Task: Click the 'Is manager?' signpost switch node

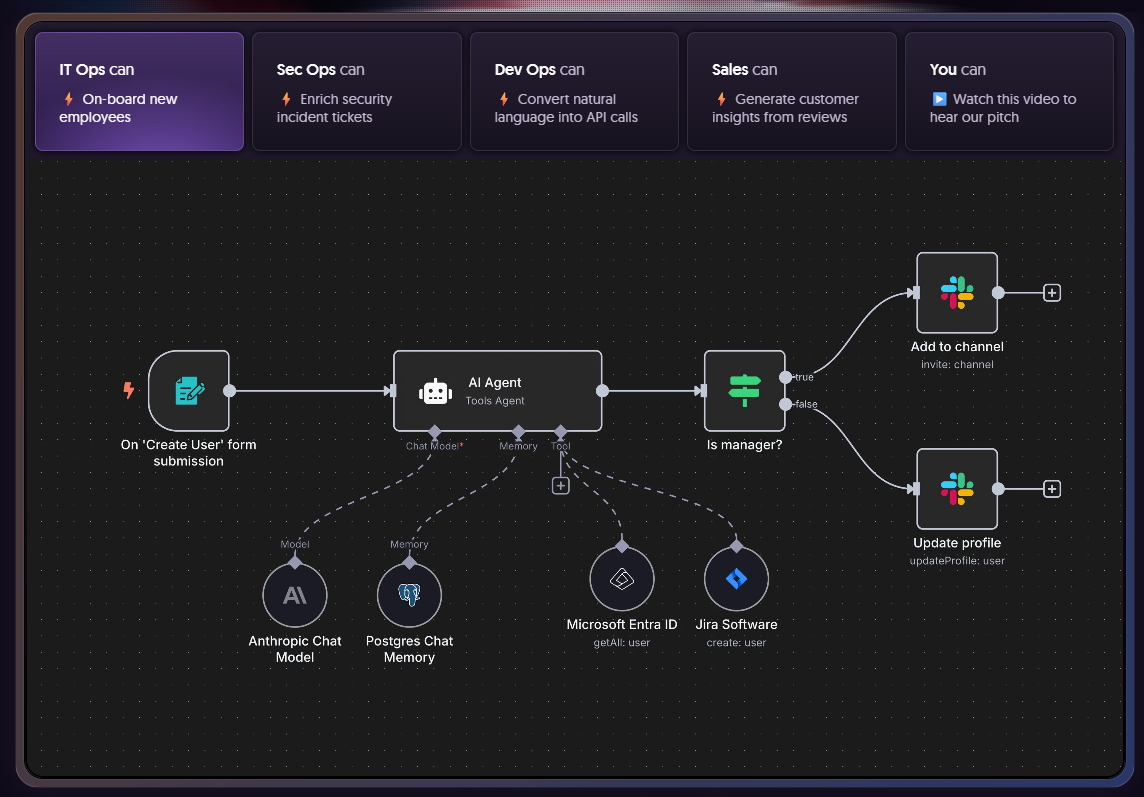Action: 744,391
